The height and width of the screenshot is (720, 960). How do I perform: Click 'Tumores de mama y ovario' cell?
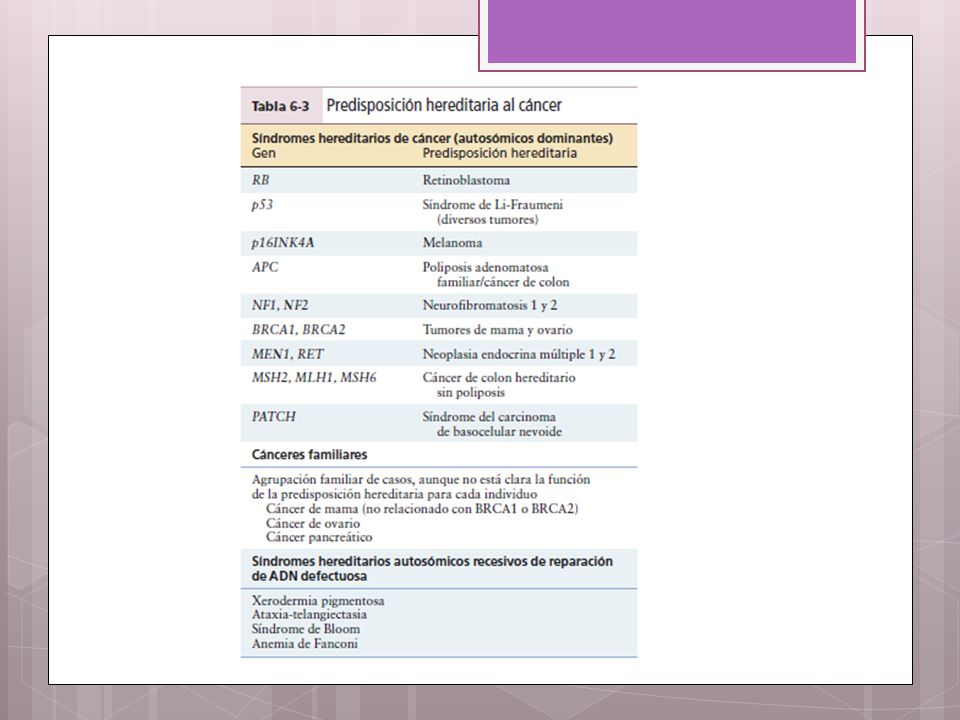pyautogui.click(x=498, y=330)
